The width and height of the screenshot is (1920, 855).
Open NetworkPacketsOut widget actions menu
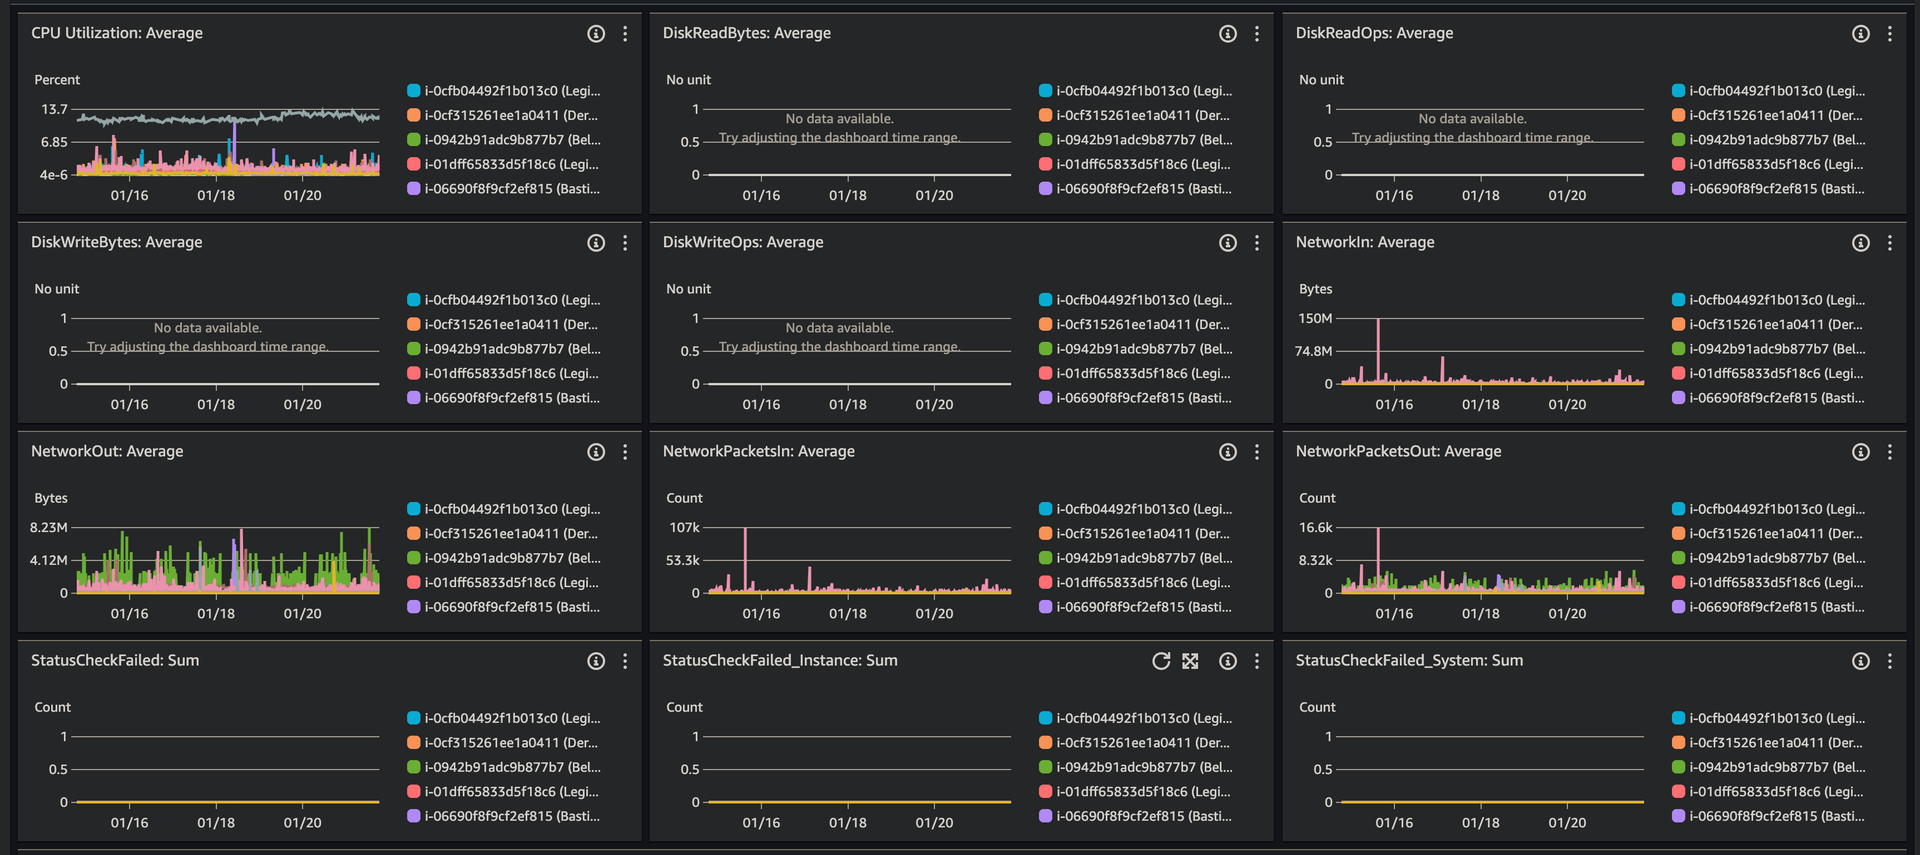tap(1890, 452)
